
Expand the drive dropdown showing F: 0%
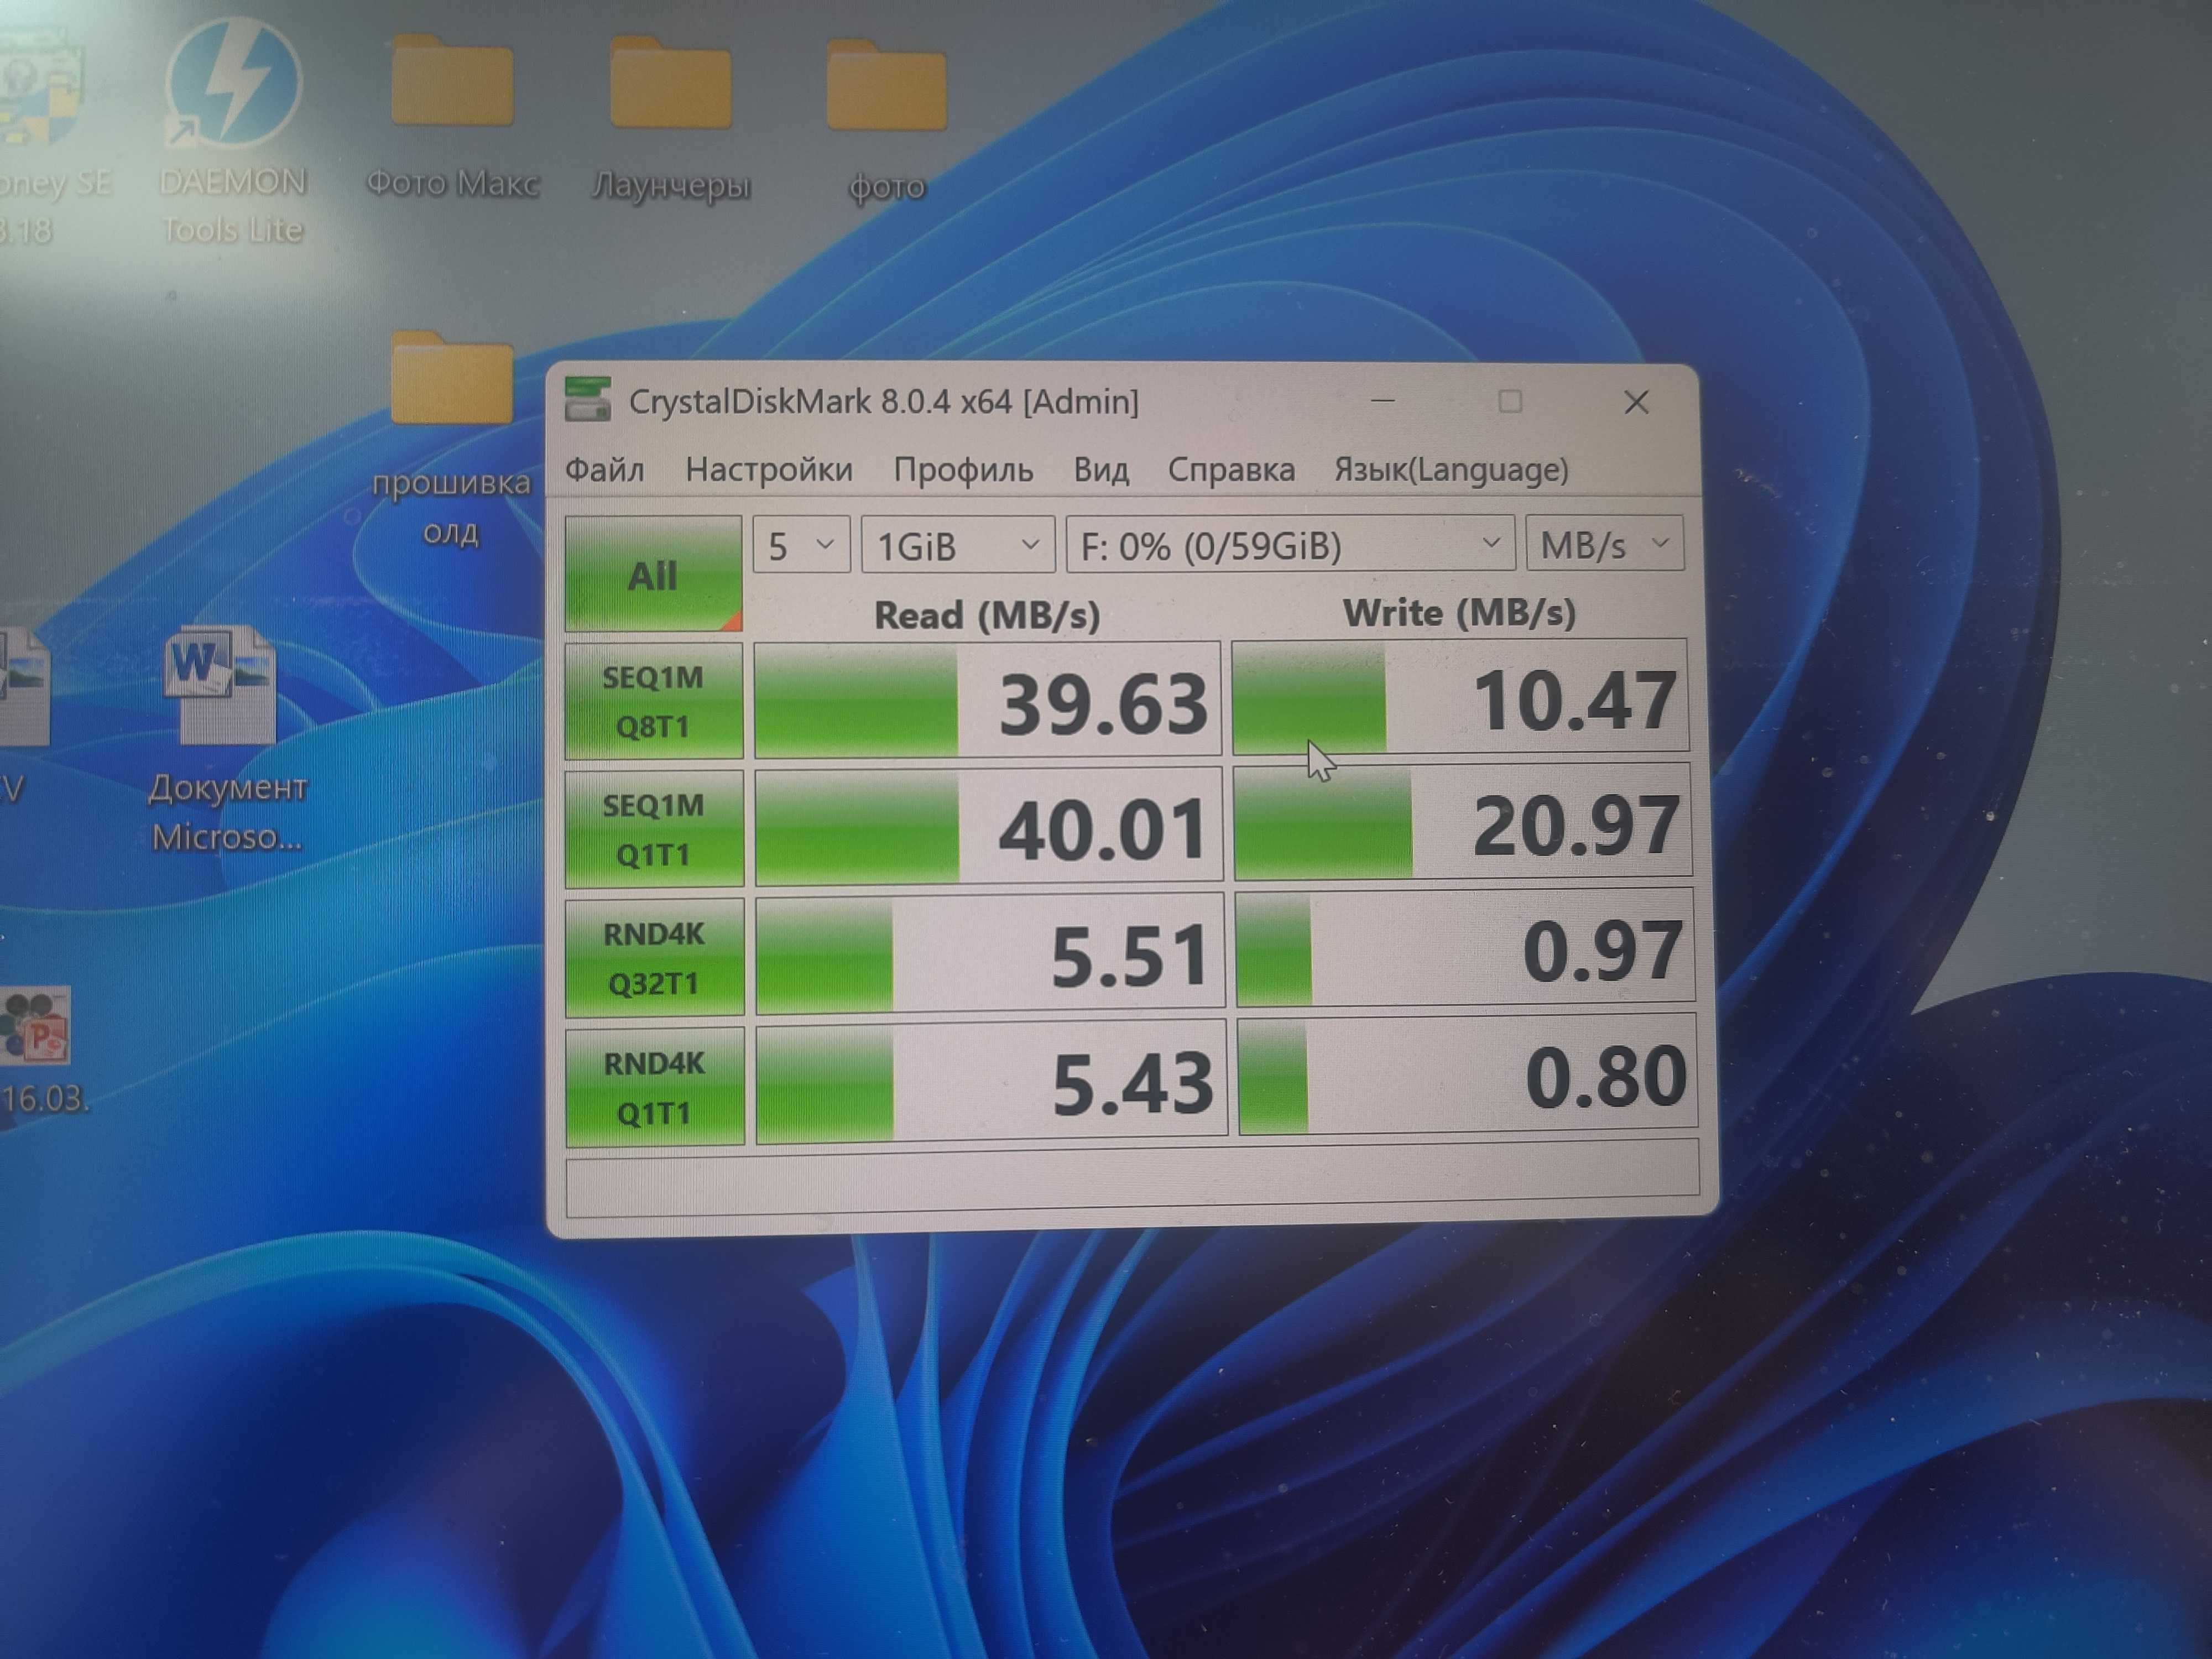tap(1290, 544)
